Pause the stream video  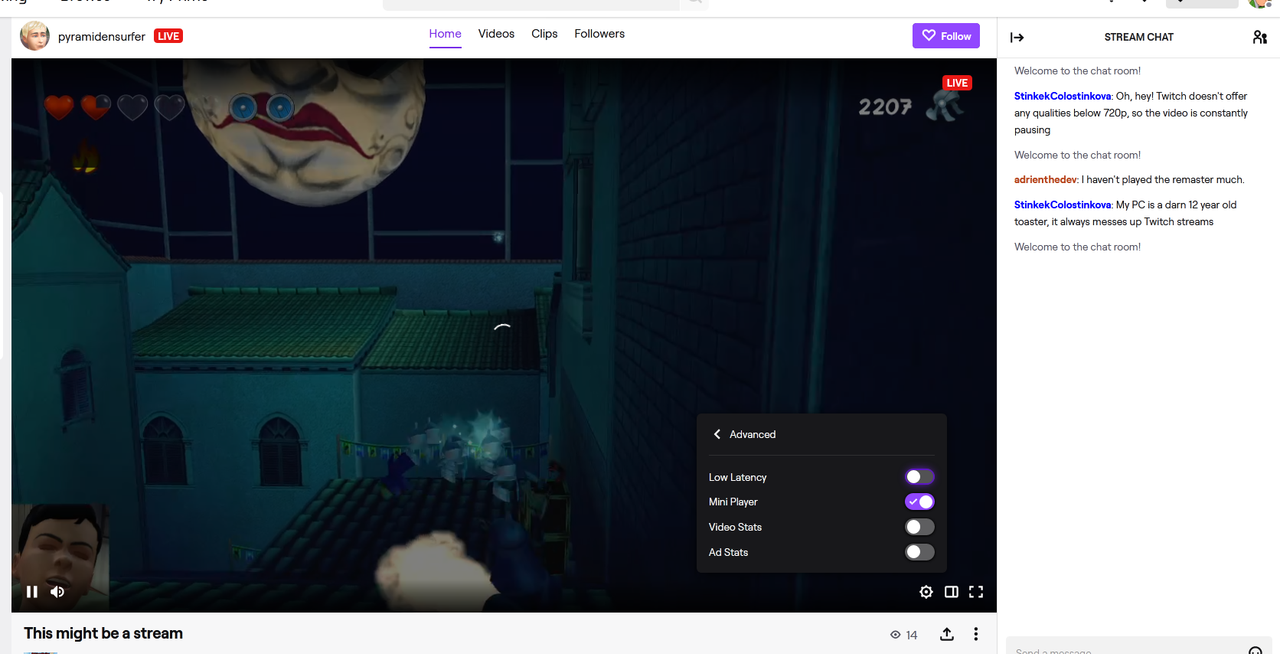32,592
